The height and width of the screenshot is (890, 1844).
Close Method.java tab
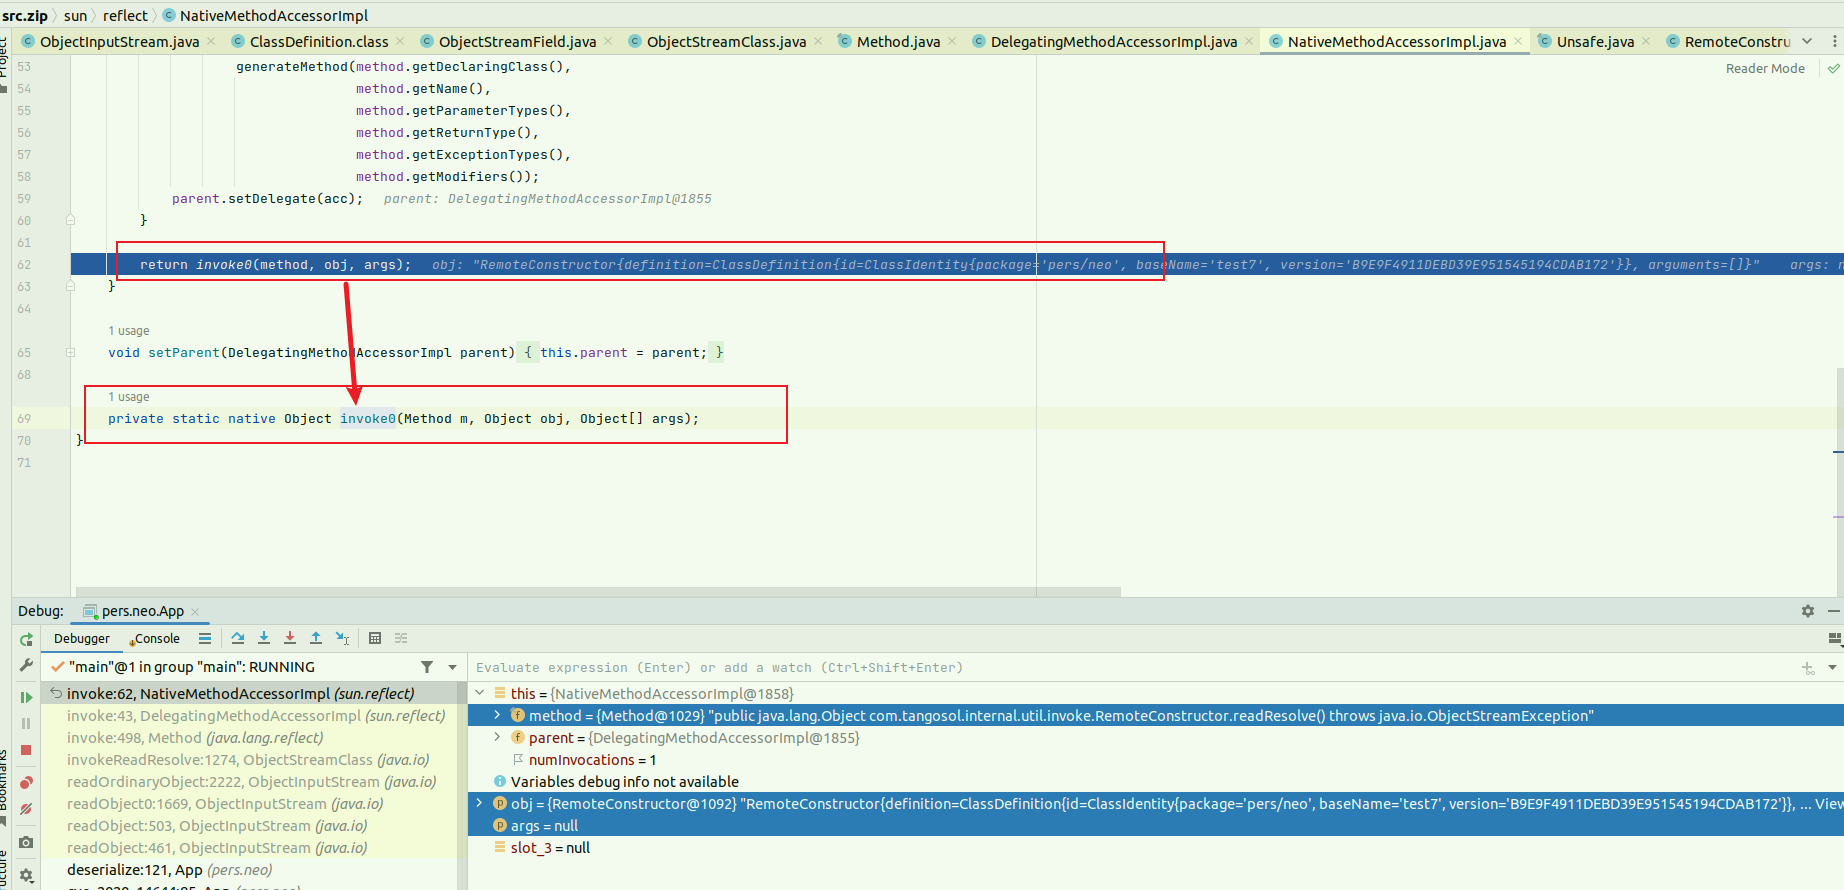coord(952,41)
